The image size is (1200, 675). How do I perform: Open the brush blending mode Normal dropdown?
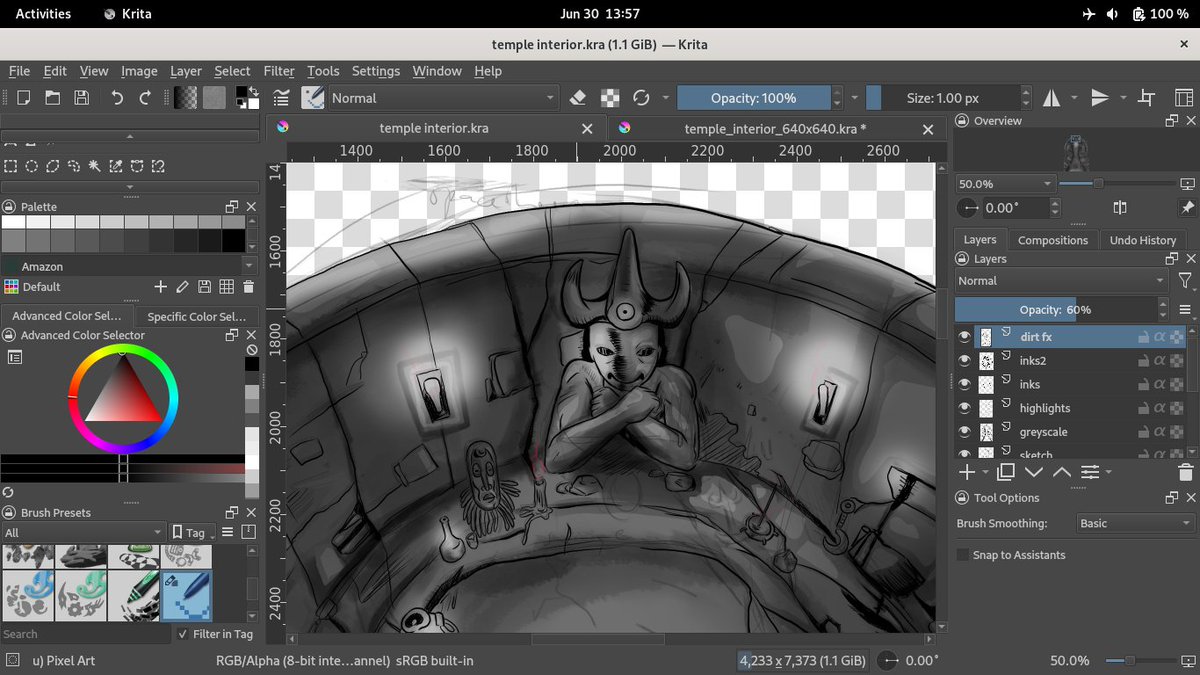pyautogui.click(x=443, y=98)
